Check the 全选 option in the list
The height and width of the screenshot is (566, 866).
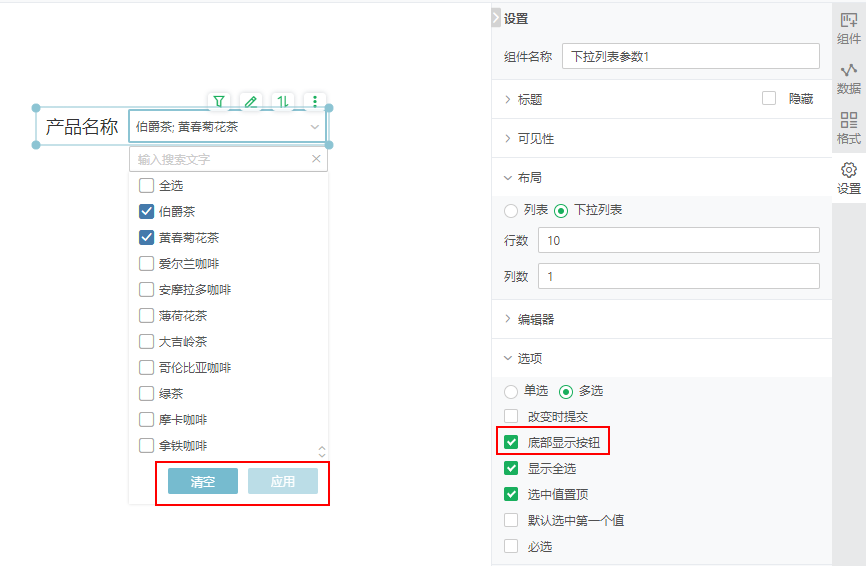click(x=147, y=185)
